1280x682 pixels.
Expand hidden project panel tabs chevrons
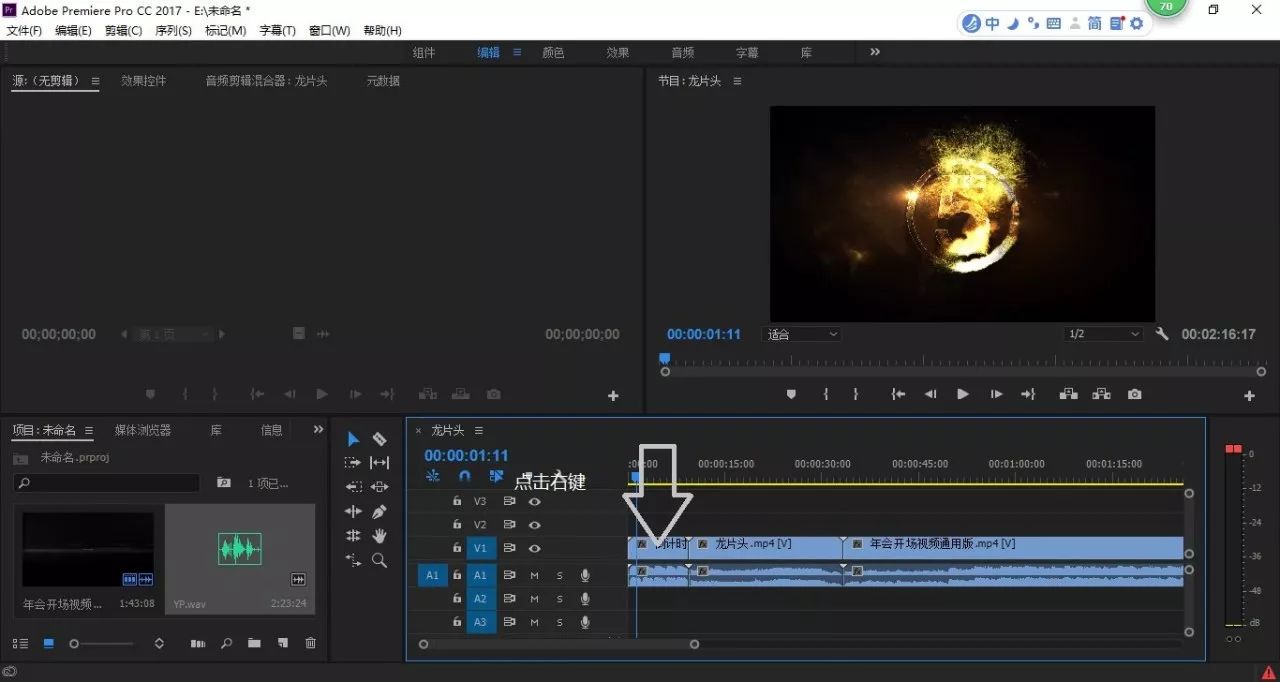[319, 429]
